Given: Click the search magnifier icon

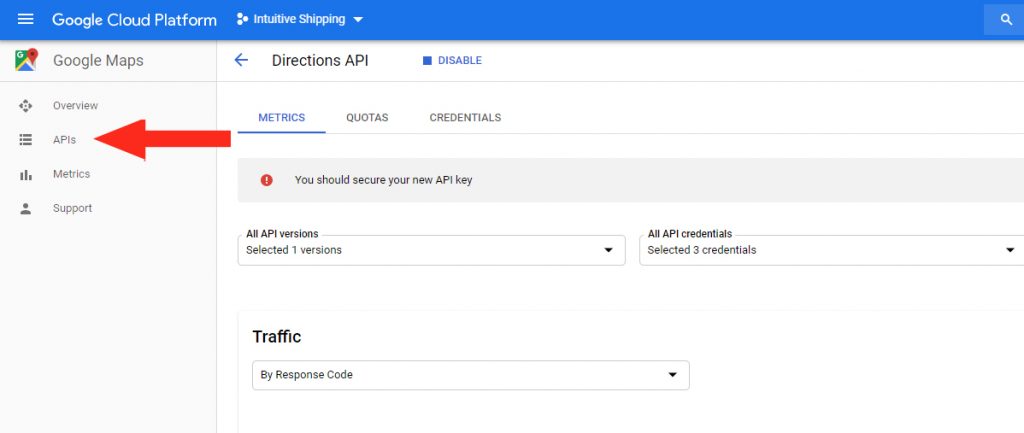Looking at the screenshot, I should pyautogui.click(x=1006, y=20).
